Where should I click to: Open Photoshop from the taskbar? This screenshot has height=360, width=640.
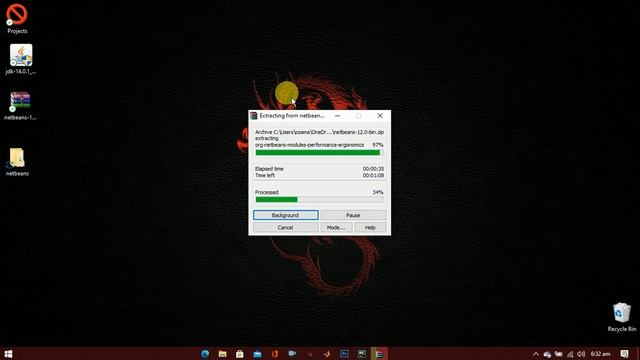point(344,353)
